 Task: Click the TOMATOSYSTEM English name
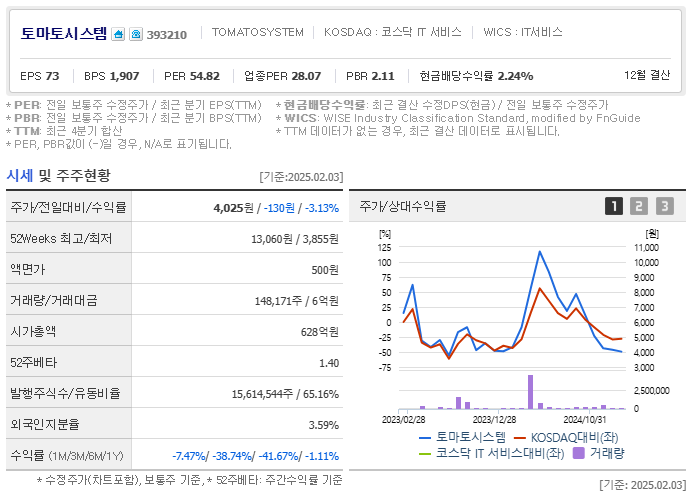pos(258,32)
